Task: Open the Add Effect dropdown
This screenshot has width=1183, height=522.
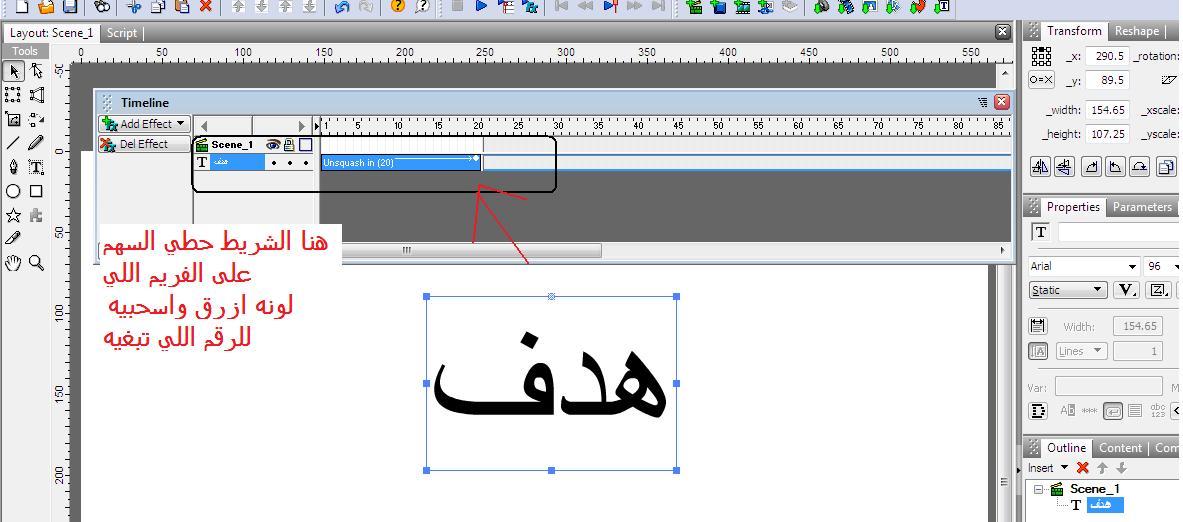Action: click(144, 124)
